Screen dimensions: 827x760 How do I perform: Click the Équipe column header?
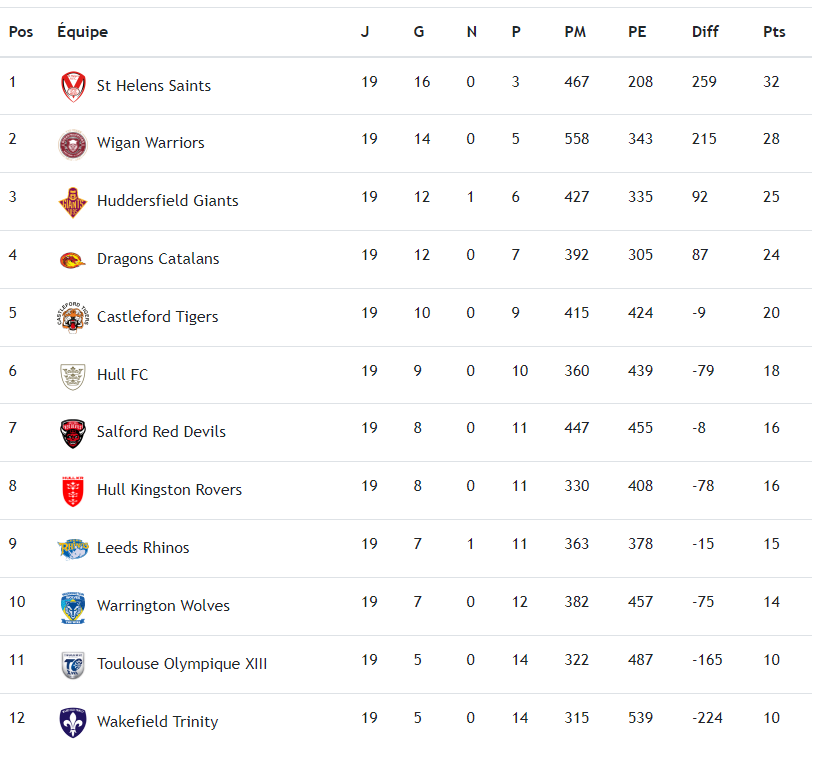click(x=82, y=32)
